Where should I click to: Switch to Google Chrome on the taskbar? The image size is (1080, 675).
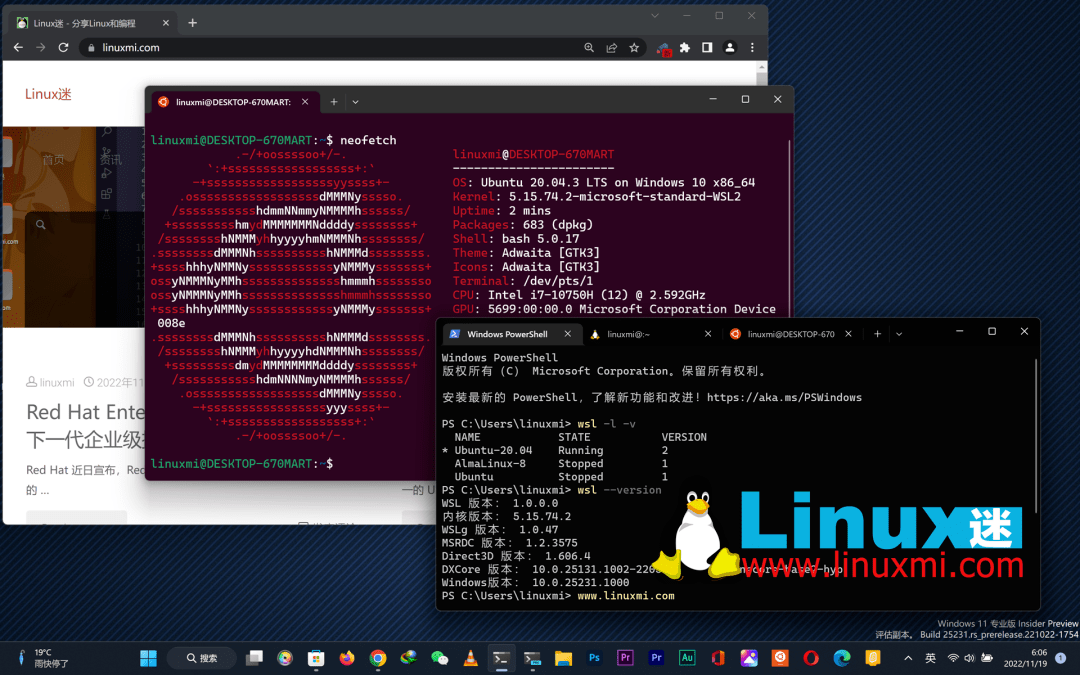click(377, 658)
